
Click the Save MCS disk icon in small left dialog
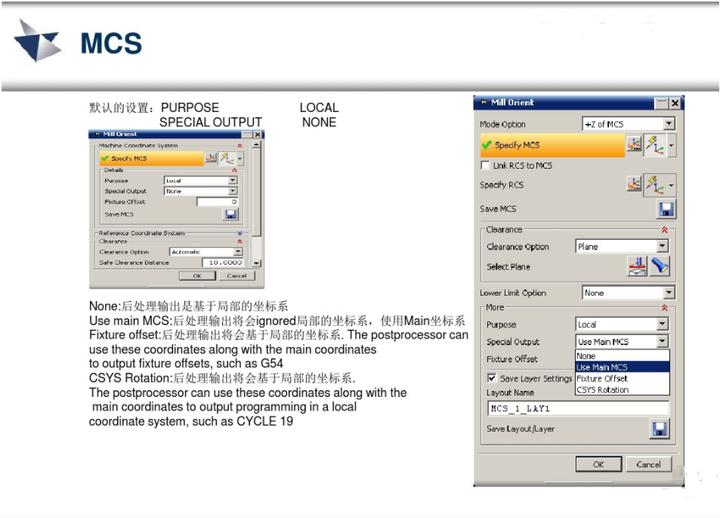point(230,214)
